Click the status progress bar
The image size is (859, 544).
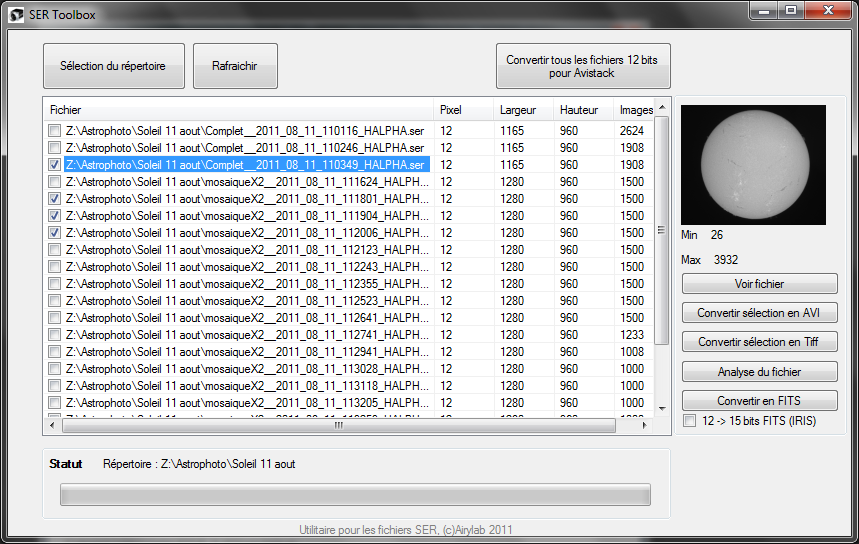pyautogui.click(x=355, y=495)
